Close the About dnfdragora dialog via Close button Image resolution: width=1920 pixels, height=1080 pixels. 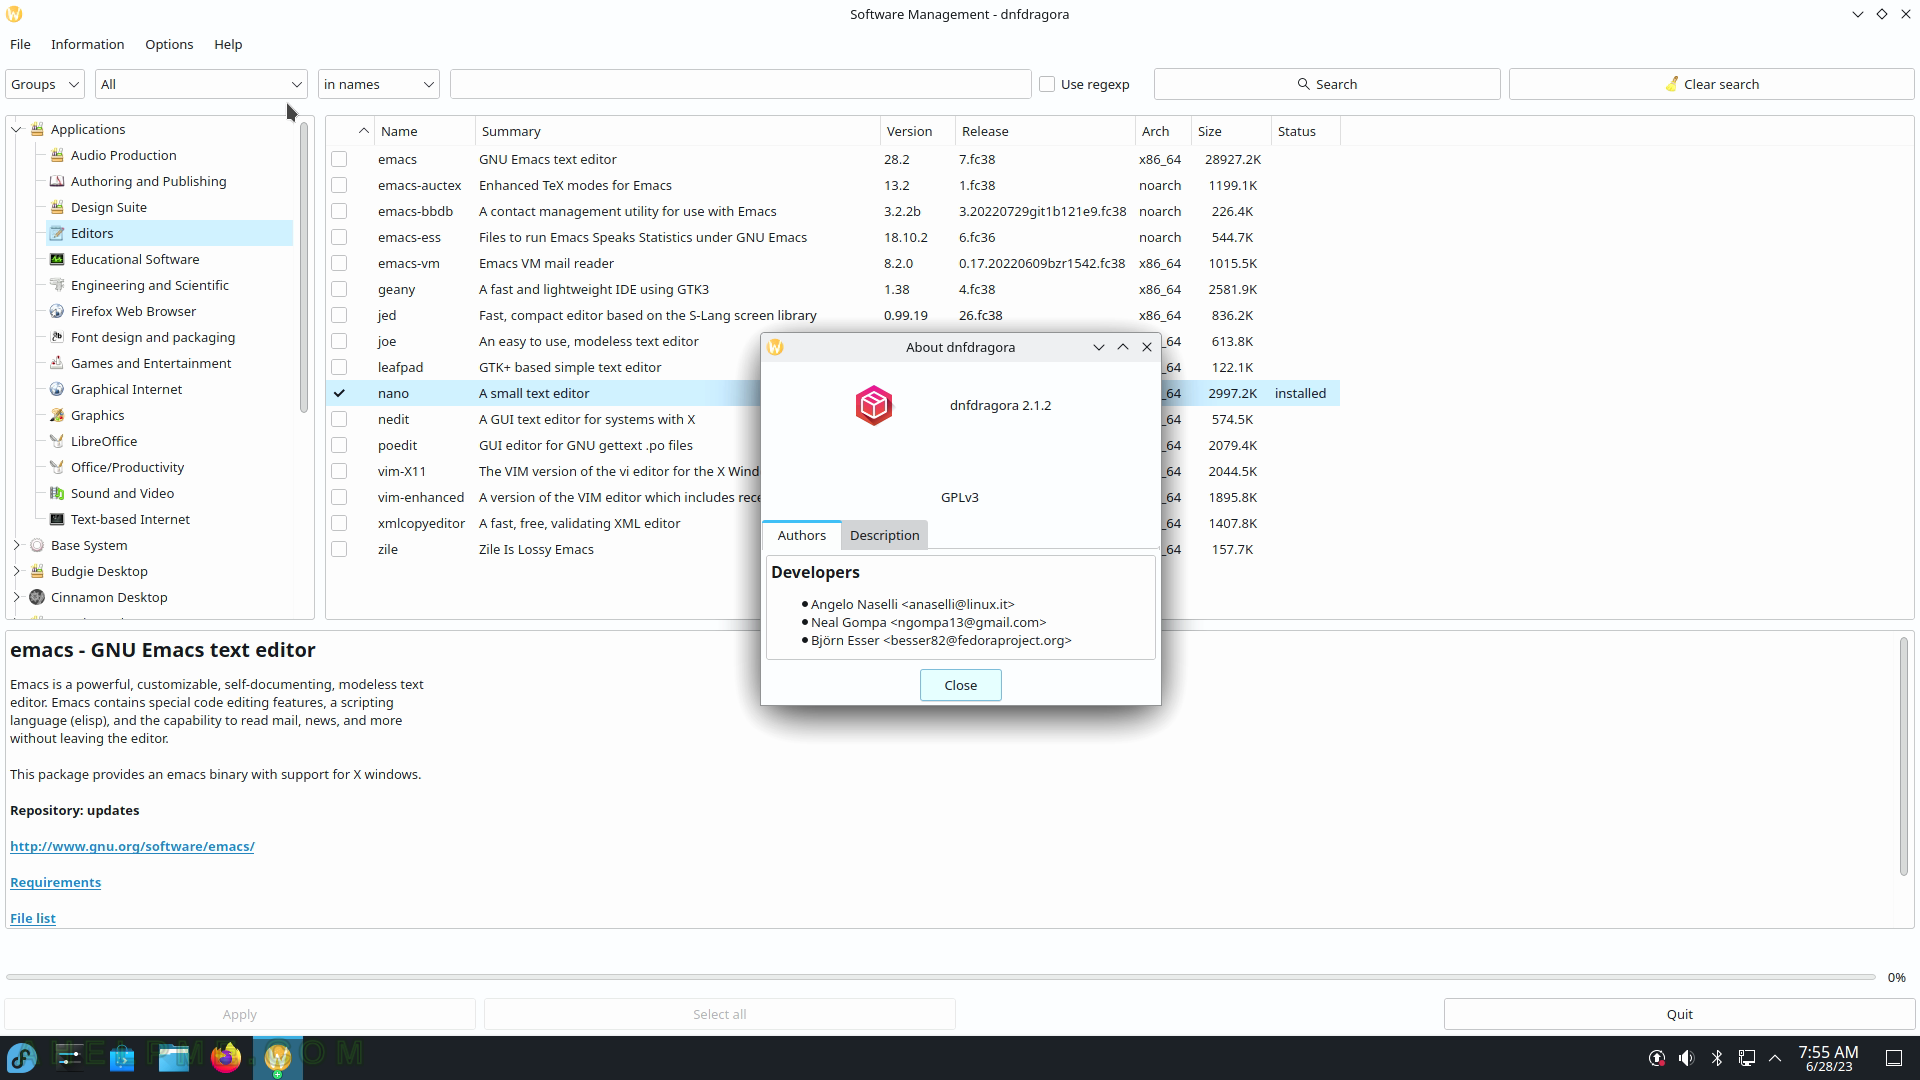pyautogui.click(x=960, y=685)
